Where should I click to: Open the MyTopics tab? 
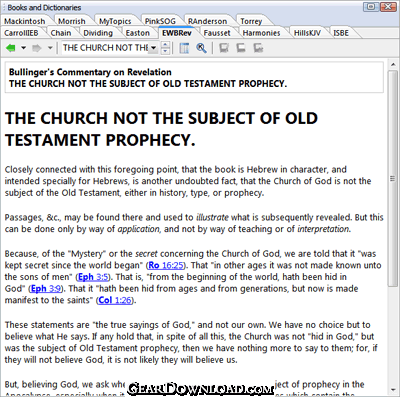115,21
